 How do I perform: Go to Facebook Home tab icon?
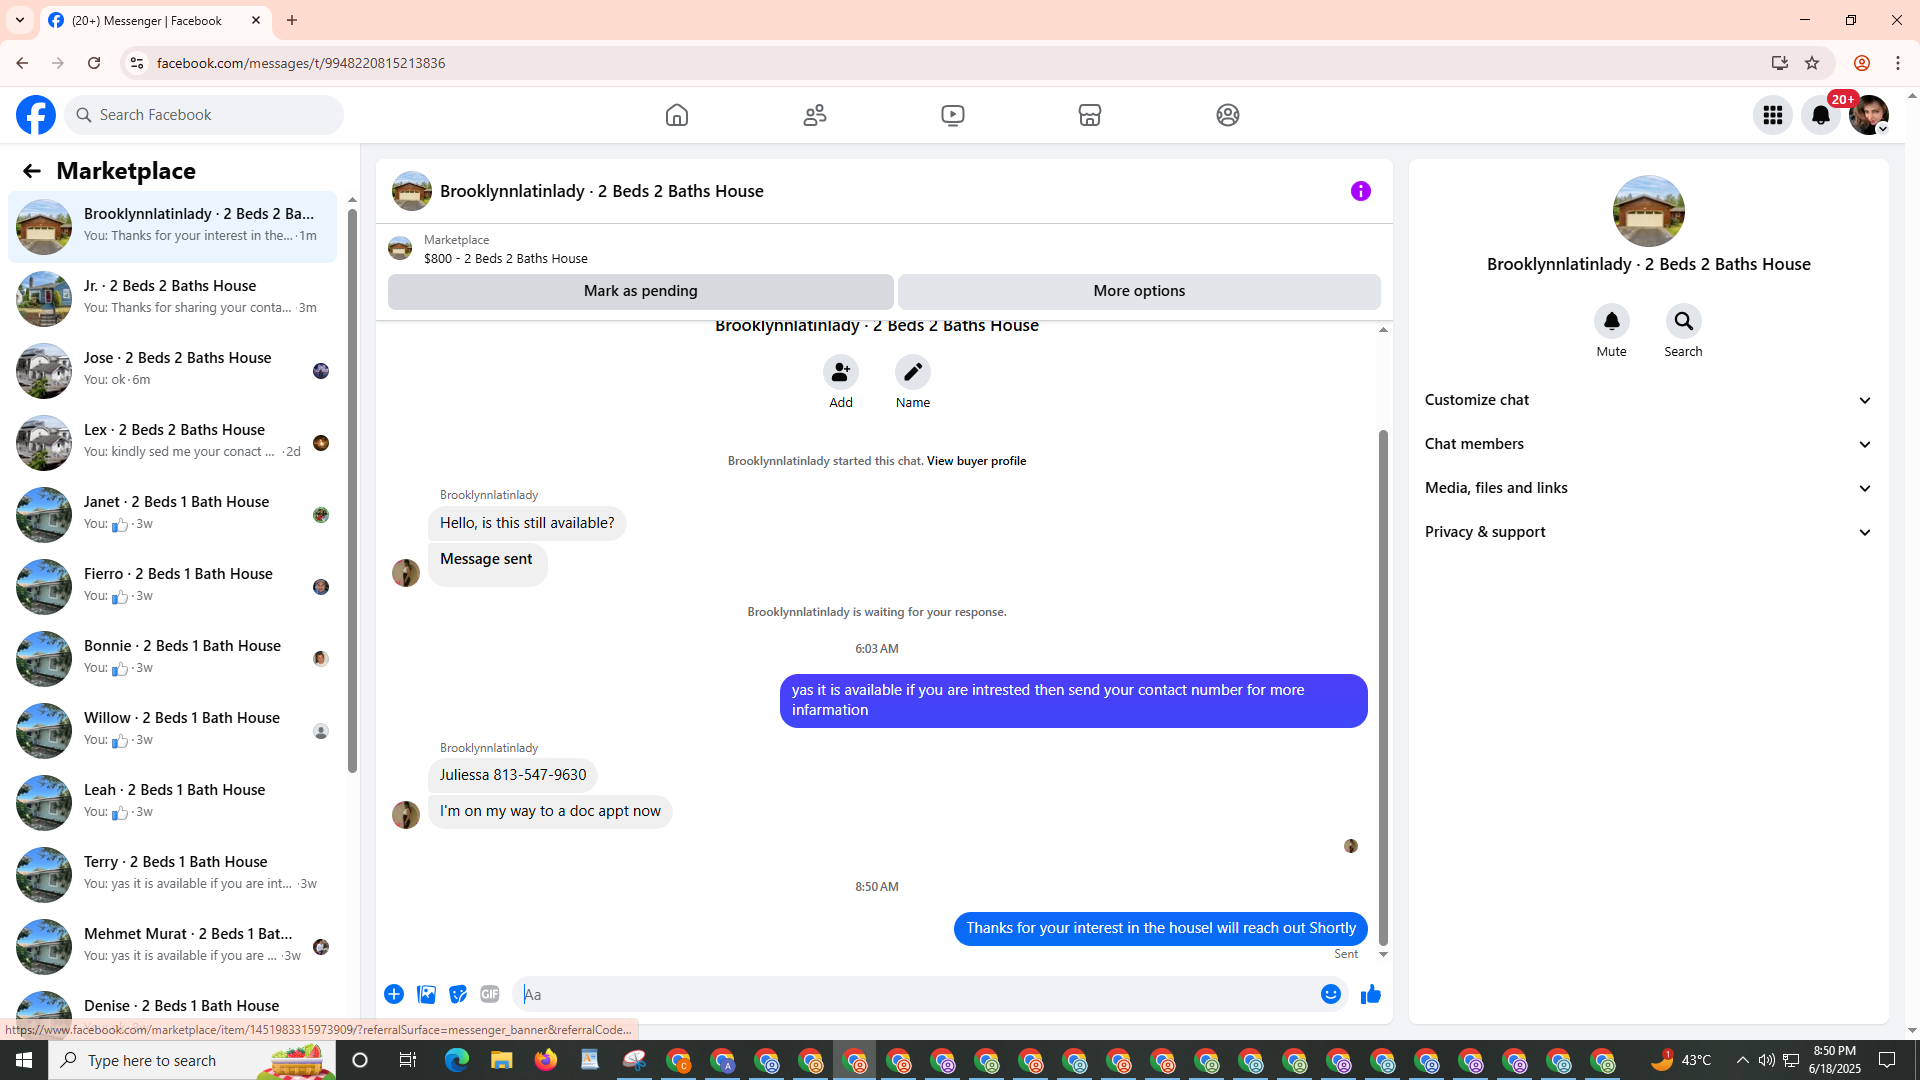(677, 115)
